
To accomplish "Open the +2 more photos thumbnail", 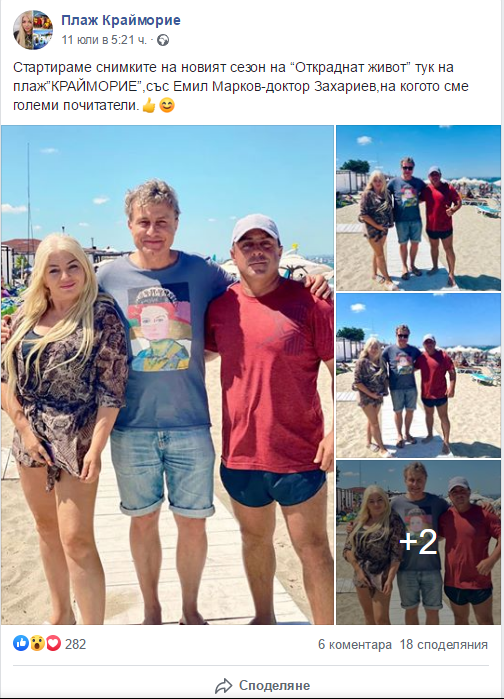I will point(418,542).
